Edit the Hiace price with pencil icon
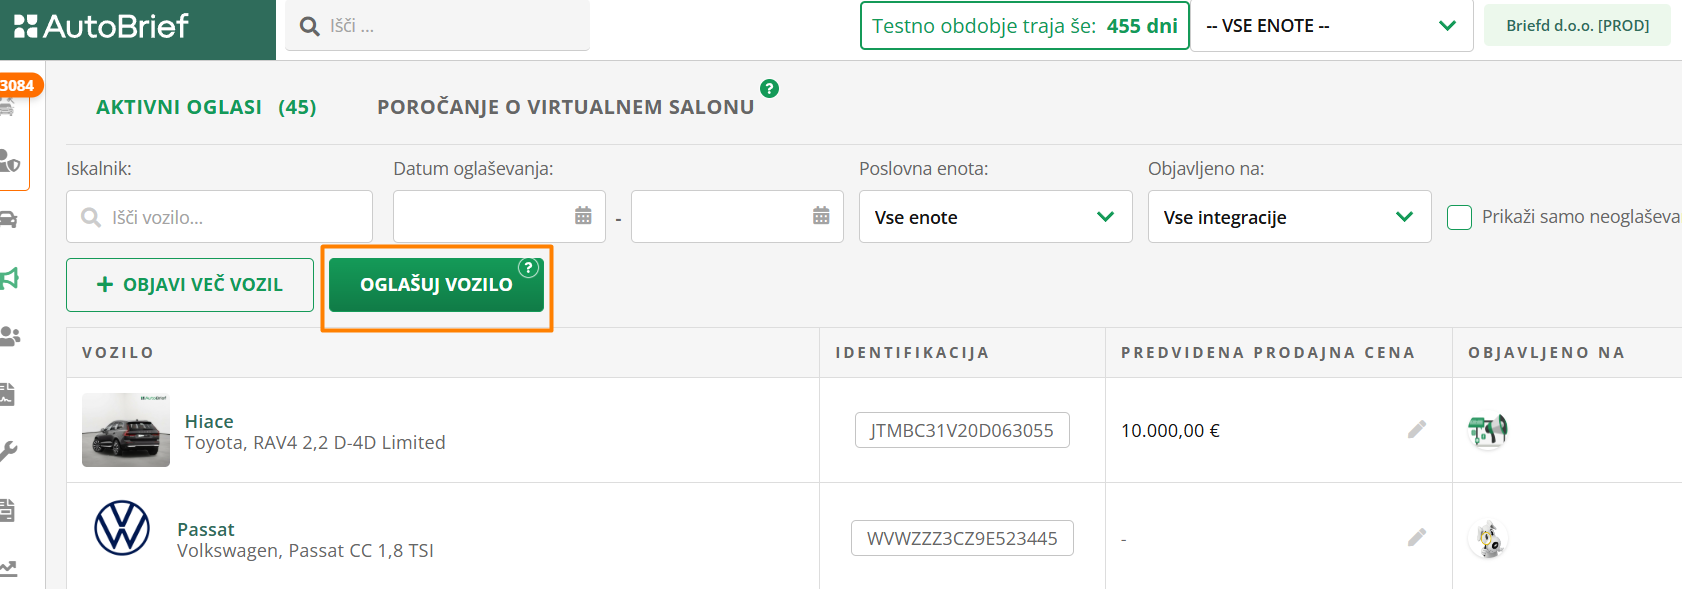 pyautogui.click(x=1416, y=430)
